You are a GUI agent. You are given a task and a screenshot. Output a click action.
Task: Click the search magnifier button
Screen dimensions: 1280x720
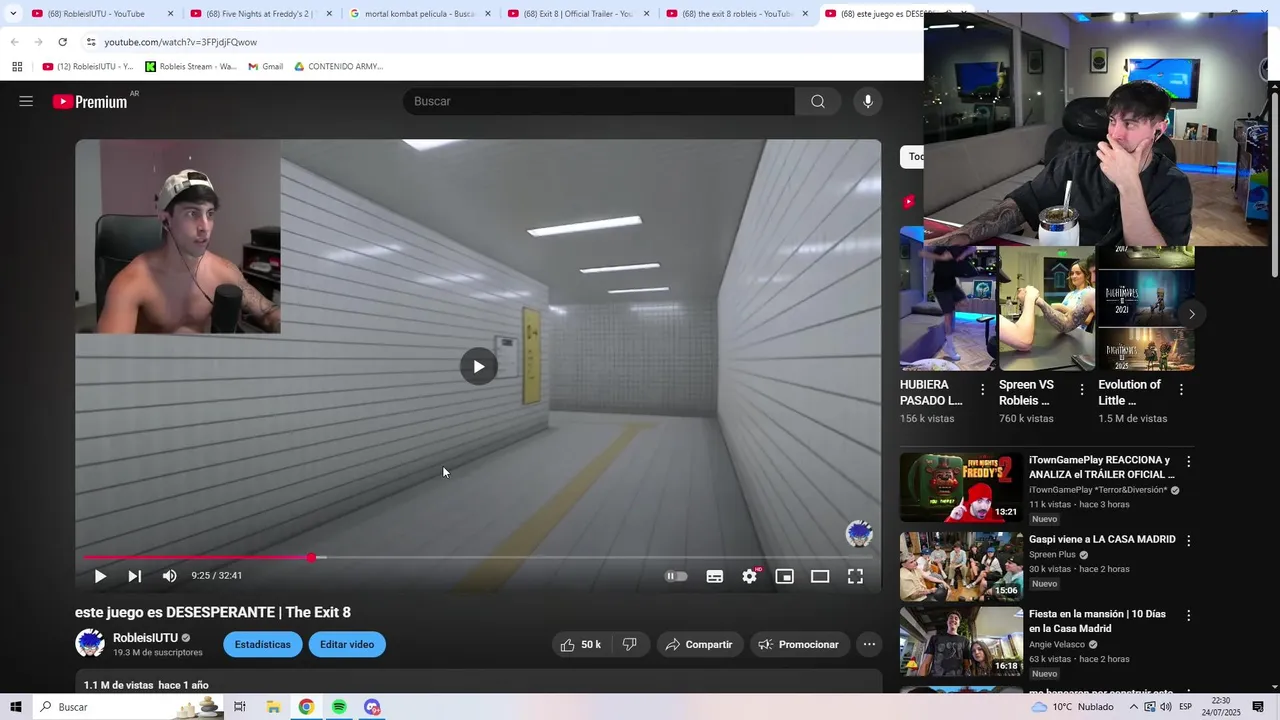click(818, 101)
